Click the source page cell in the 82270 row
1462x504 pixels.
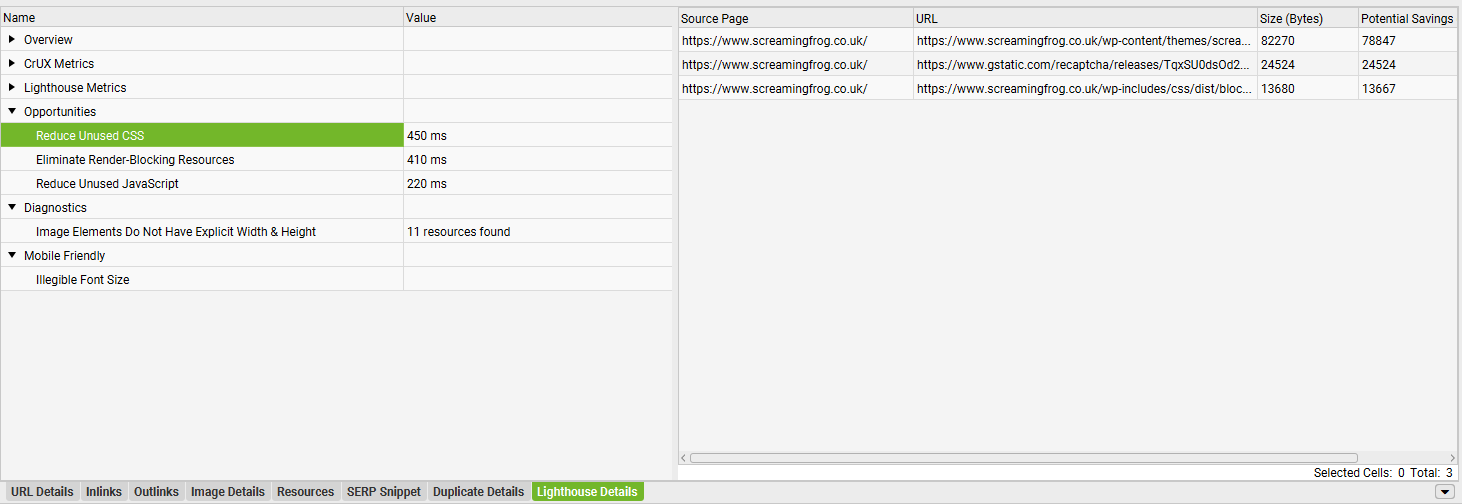point(796,41)
